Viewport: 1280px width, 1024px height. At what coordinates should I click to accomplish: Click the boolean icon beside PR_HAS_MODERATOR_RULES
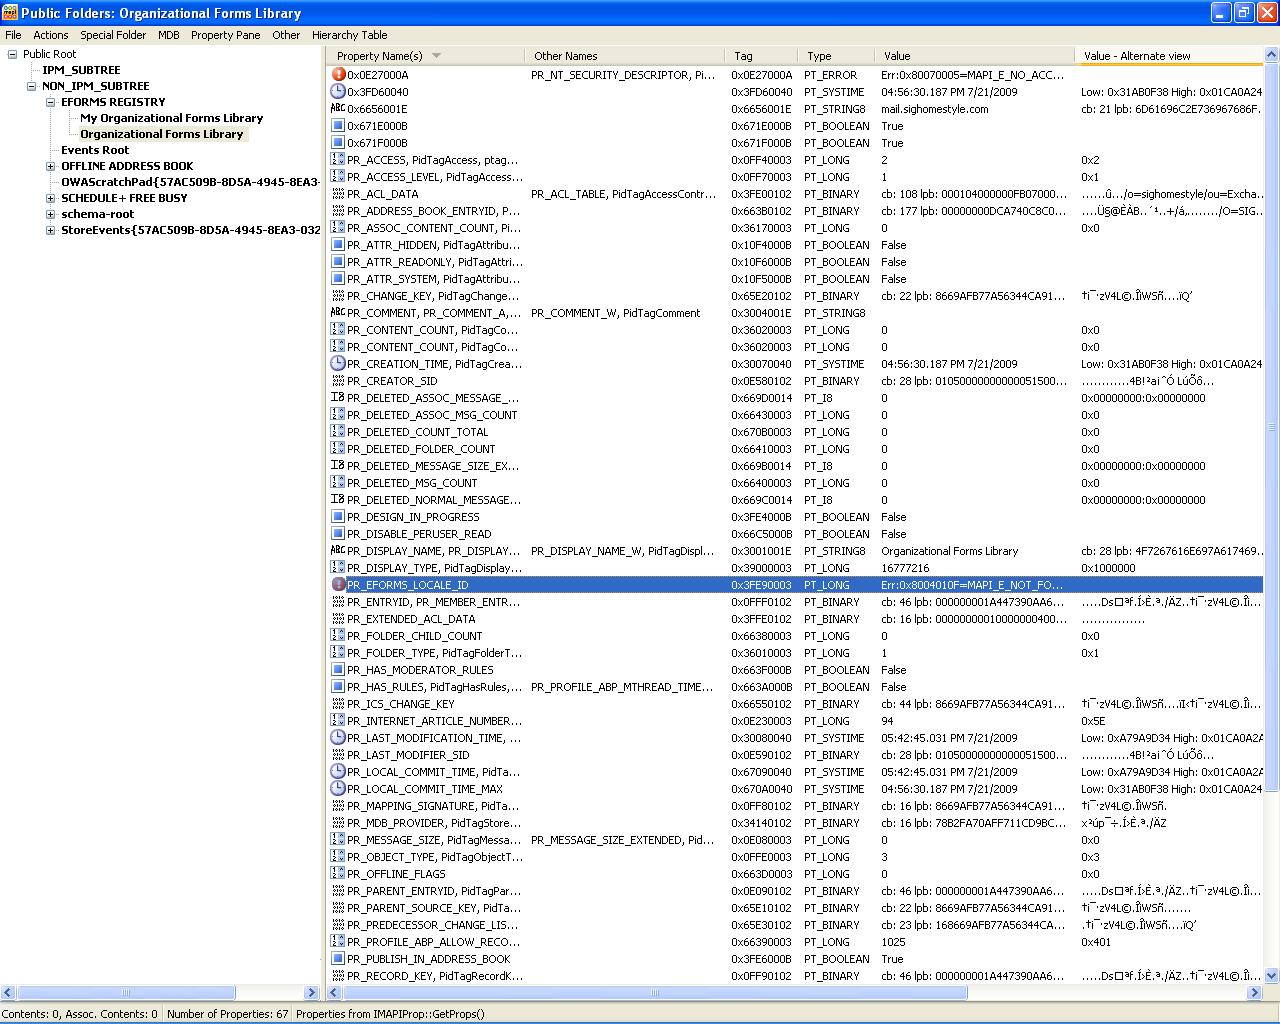(x=338, y=670)
